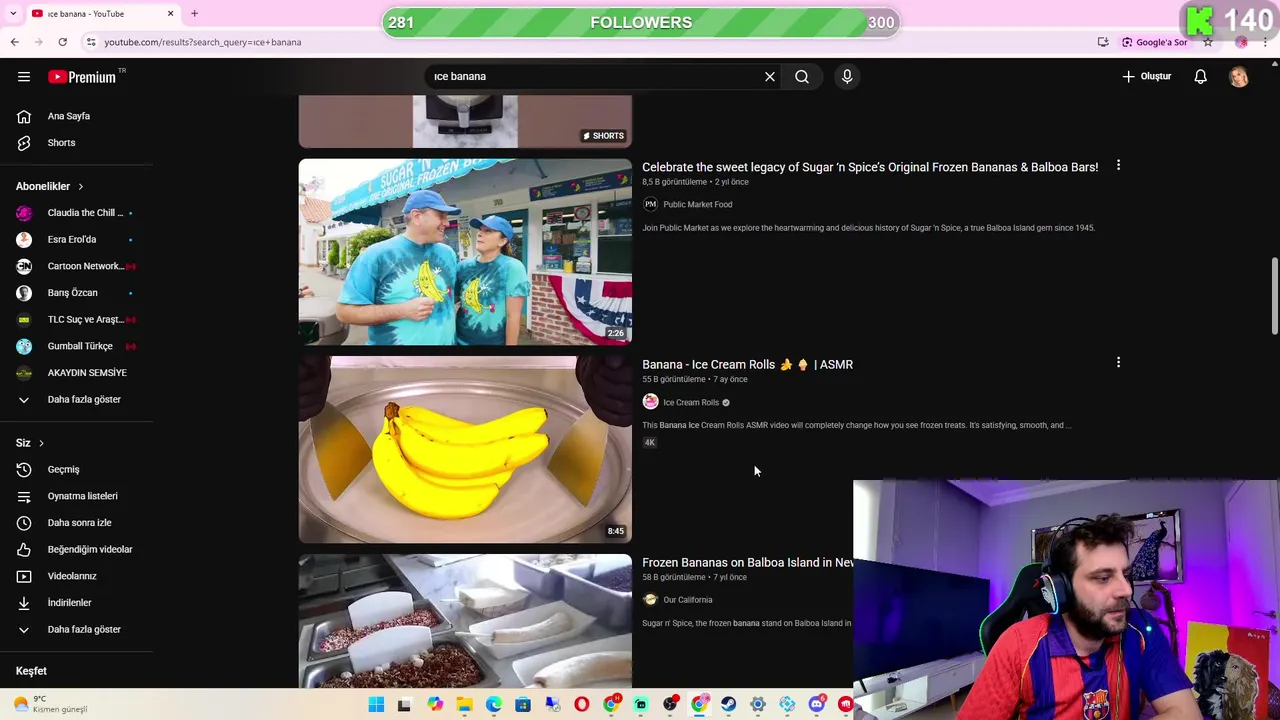Viewport: 1280px width, 720px height.
Task: Open video title Banana - Ice Cream Rolls
Action: (x=747, y=365)
